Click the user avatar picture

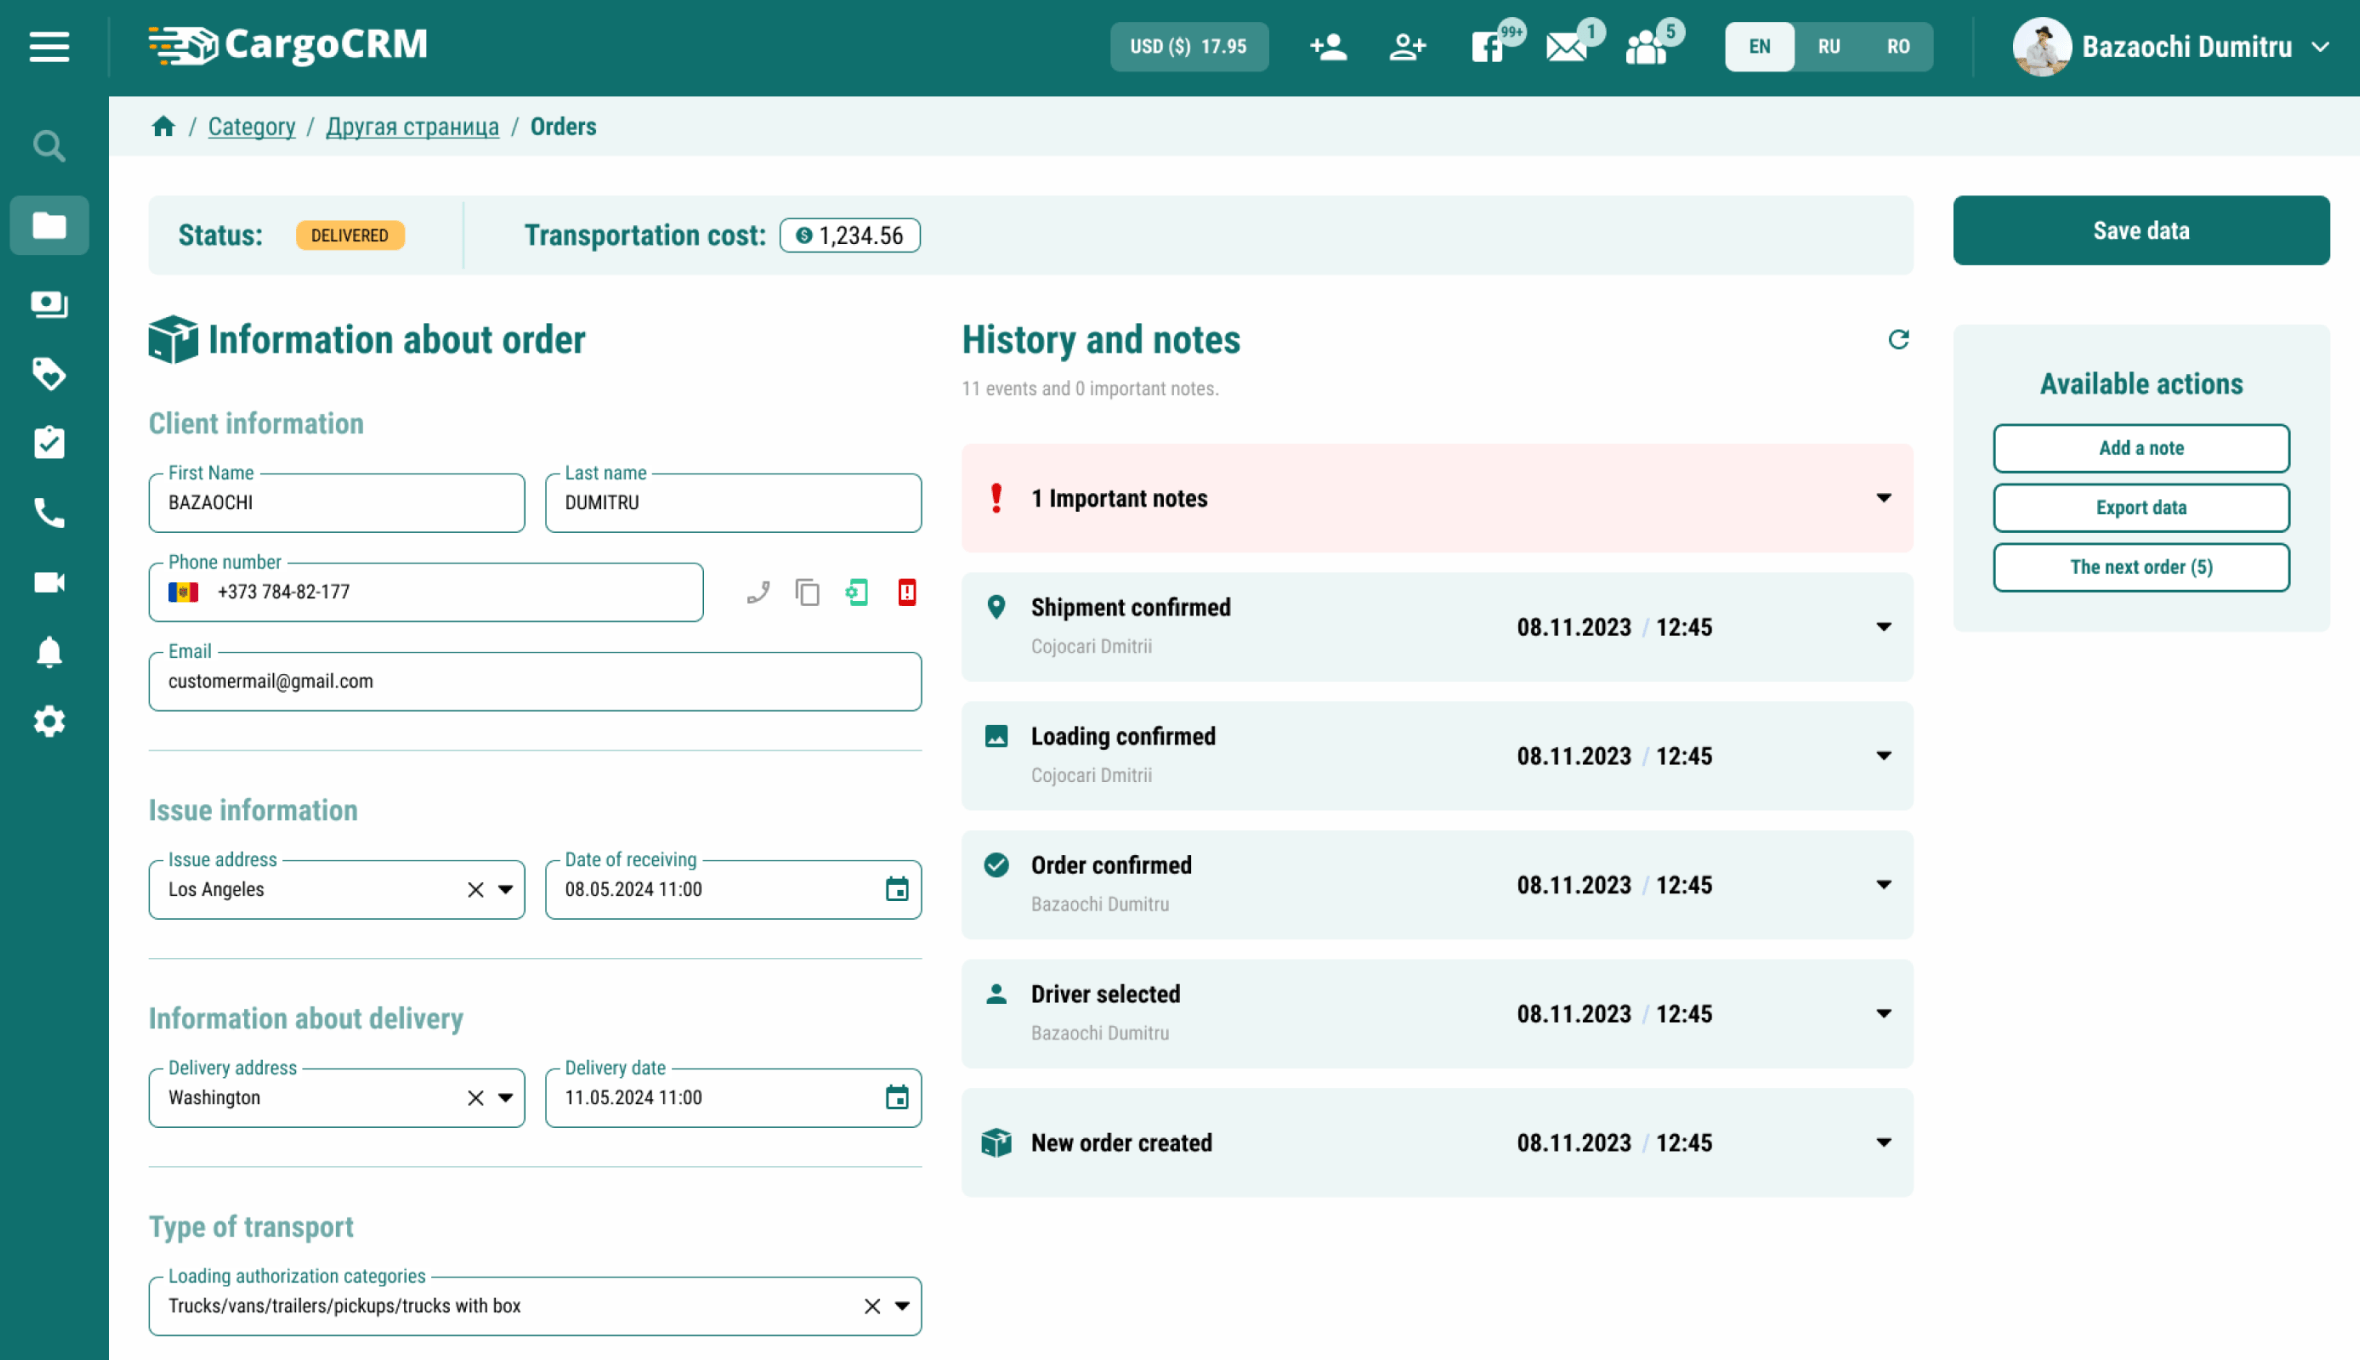point(2041,46)
